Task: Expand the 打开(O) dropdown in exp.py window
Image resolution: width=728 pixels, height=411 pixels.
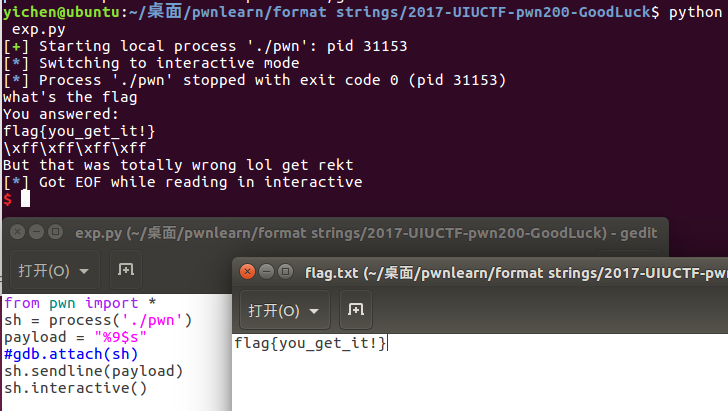Action: coord(56,270)
